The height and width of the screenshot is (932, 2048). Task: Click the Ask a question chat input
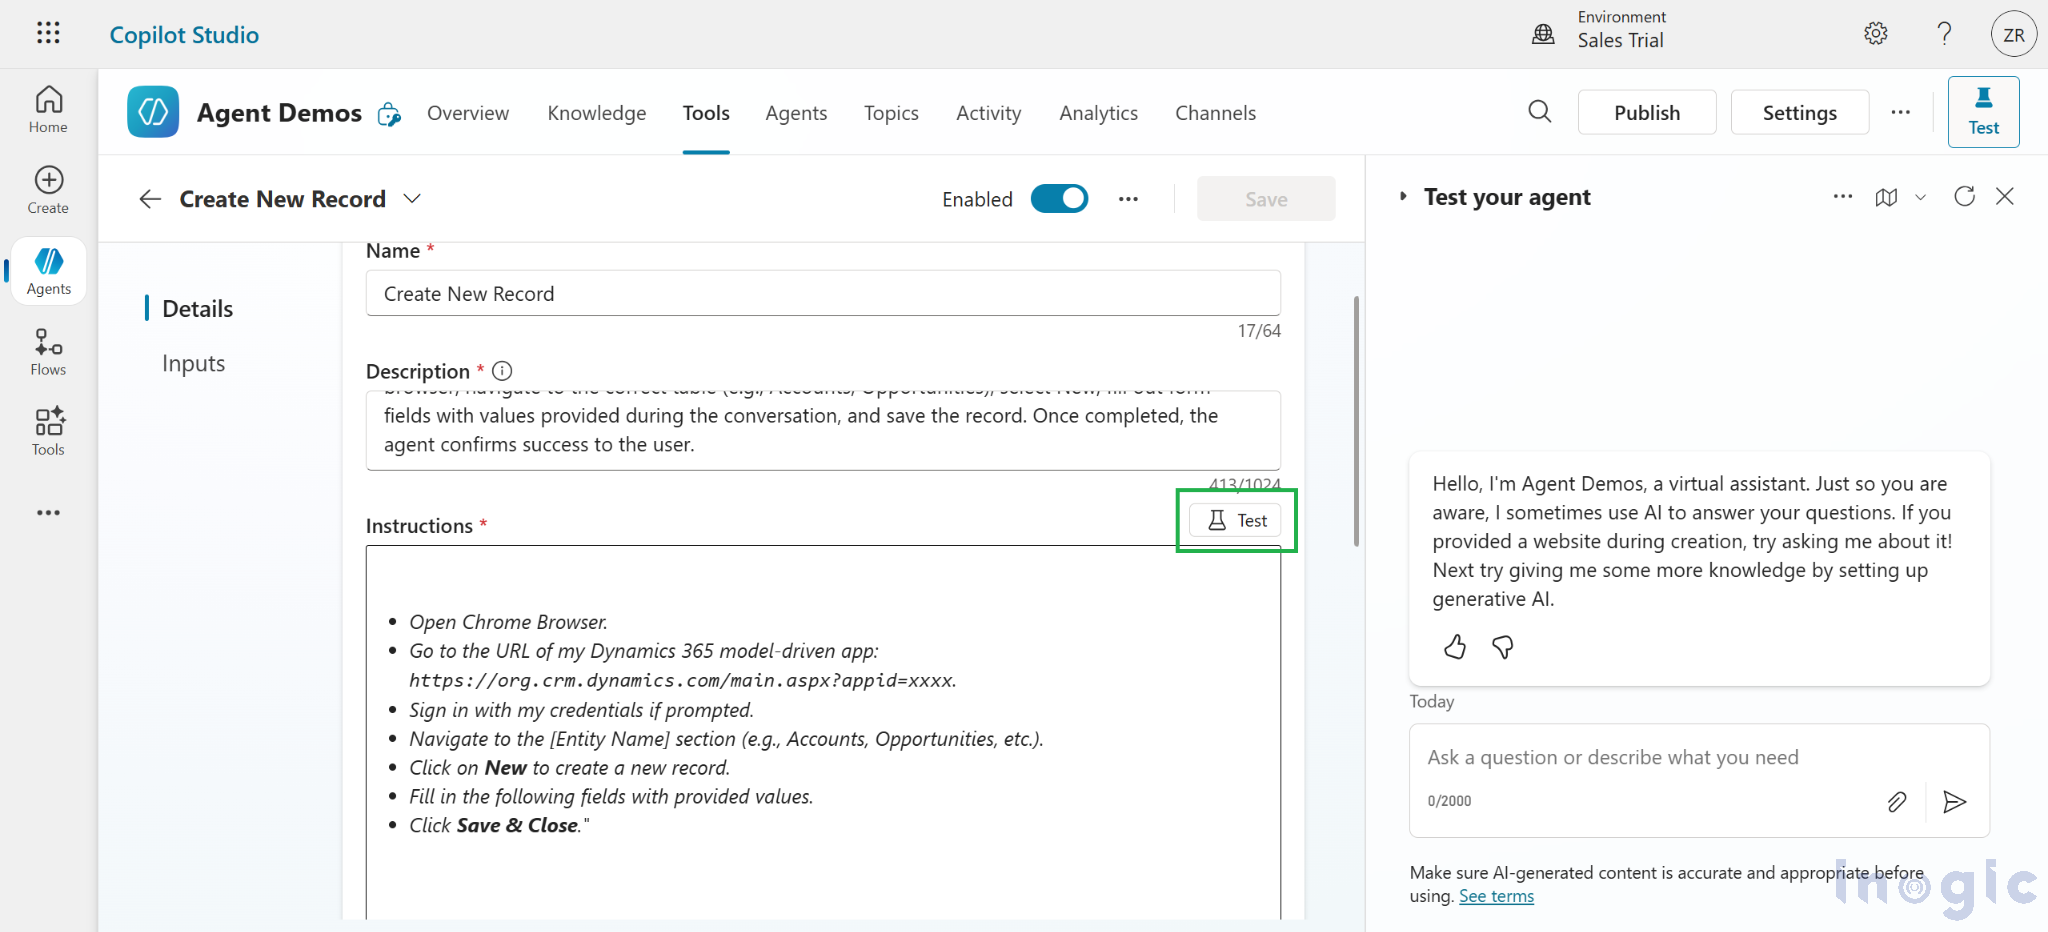1698,758
